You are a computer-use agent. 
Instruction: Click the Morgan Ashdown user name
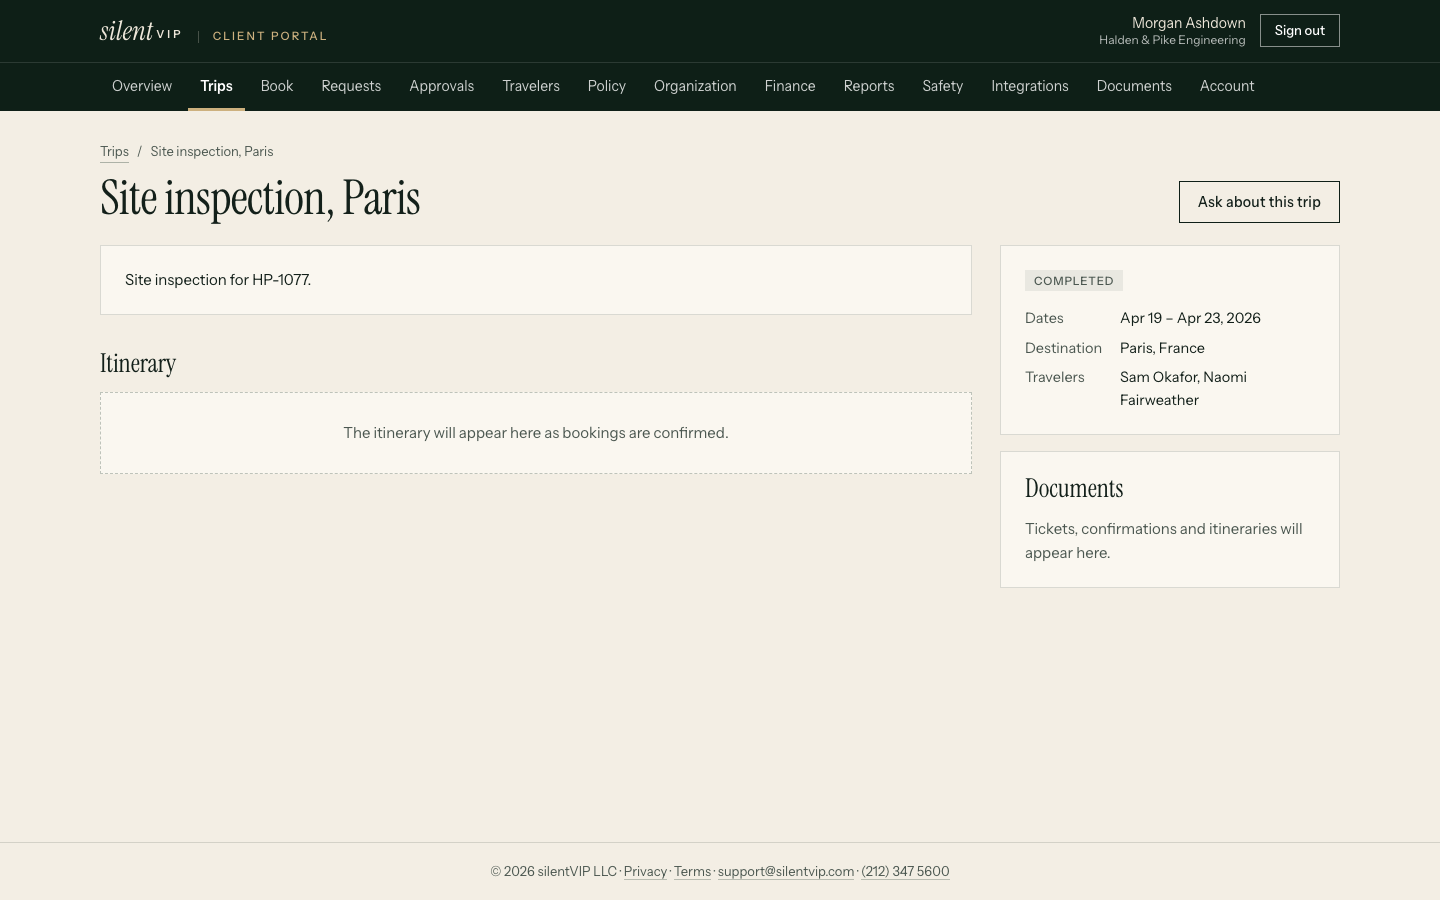pos(1189,23)
